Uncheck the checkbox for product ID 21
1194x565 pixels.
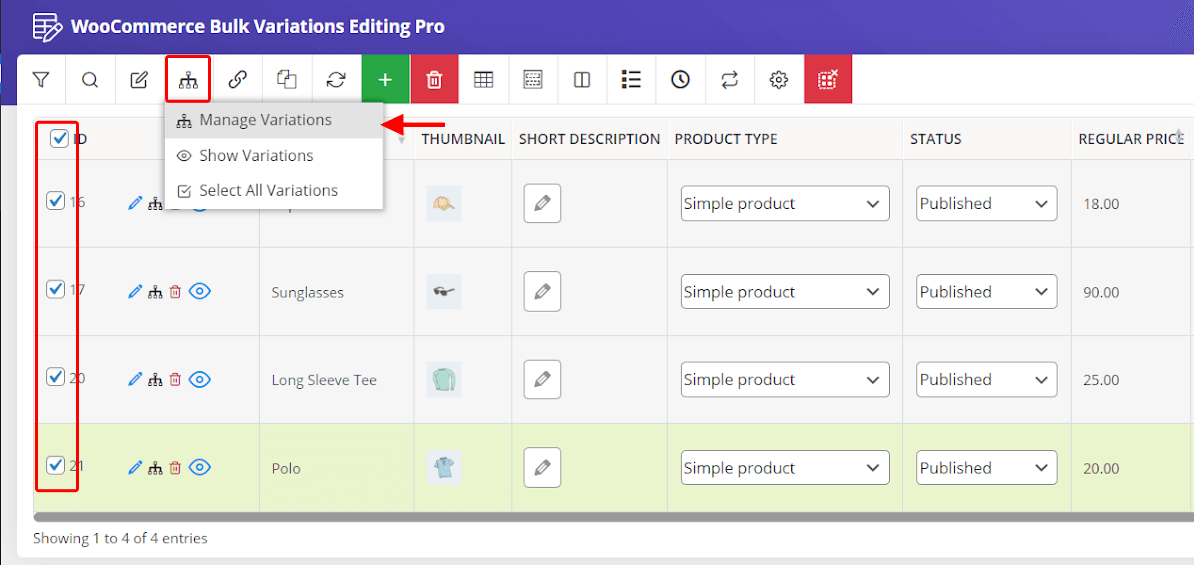[56, 465]
